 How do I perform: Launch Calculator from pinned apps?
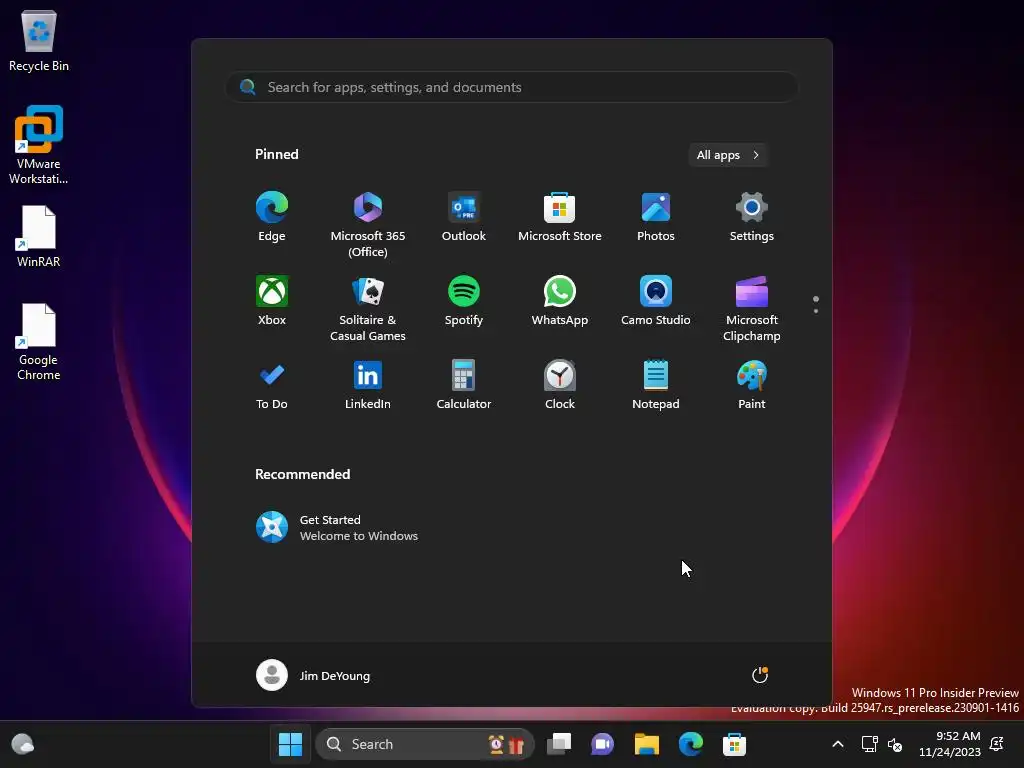coord(464,385)
